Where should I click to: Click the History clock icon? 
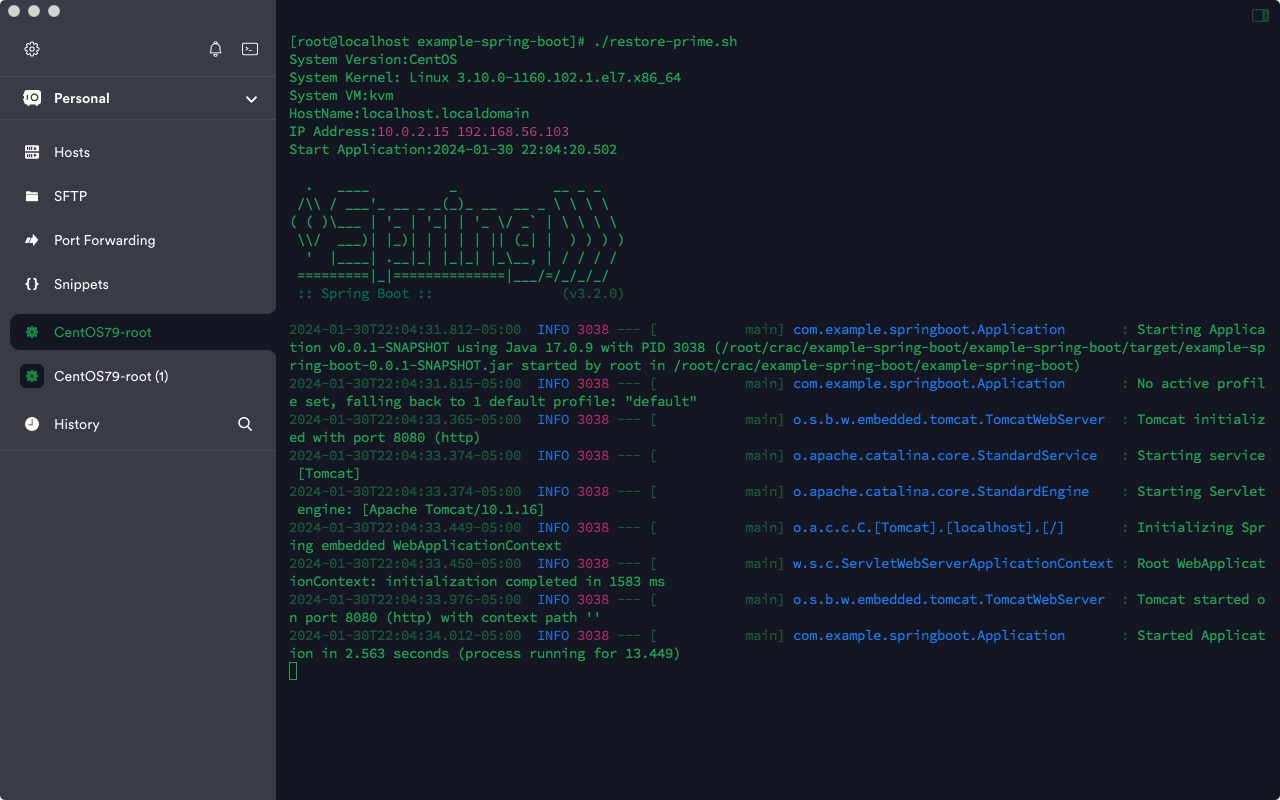(x=32, y=424)
